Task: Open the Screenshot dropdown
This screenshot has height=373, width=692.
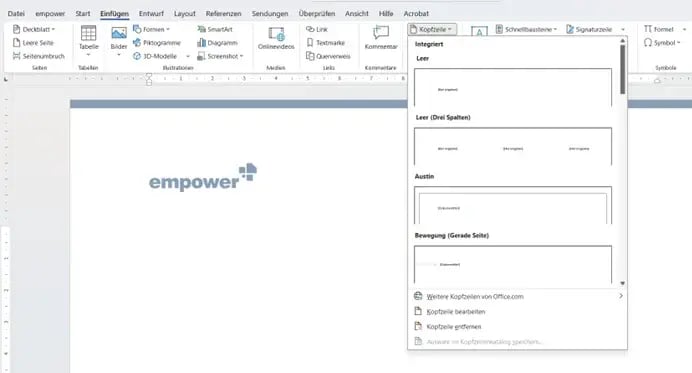Action: tap(220, 56)
